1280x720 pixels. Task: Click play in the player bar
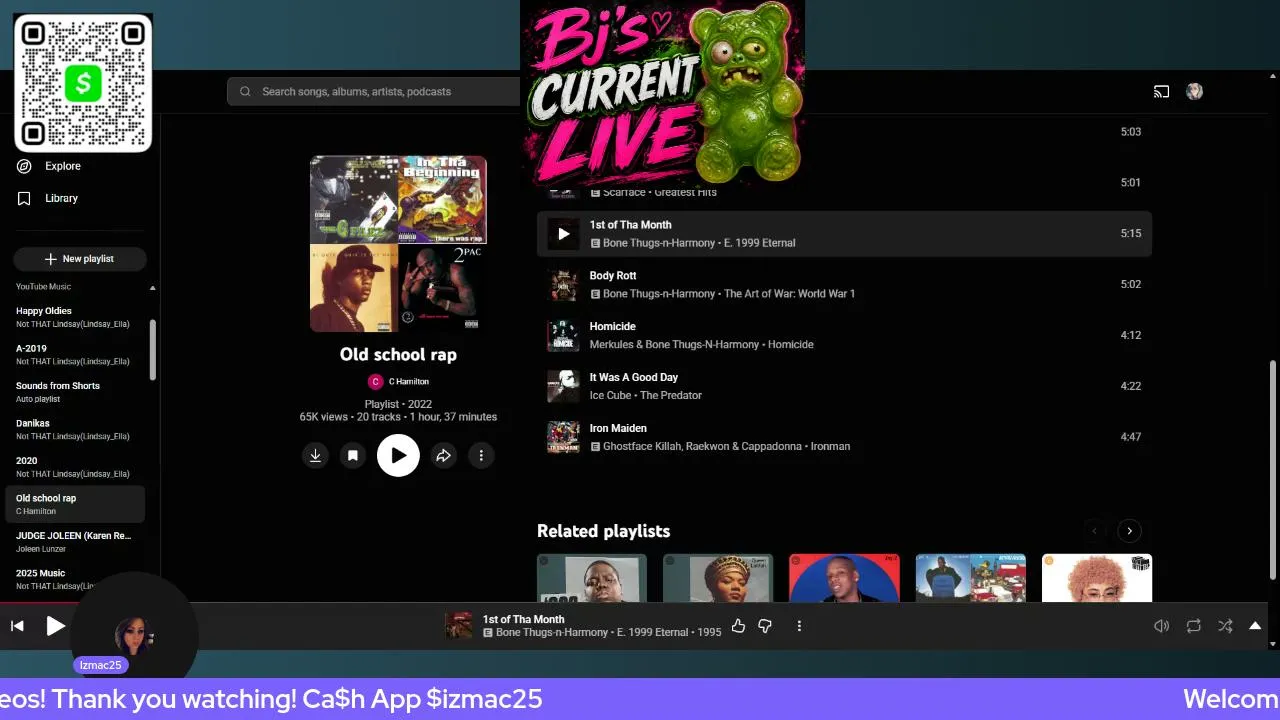tap(56, 626)
